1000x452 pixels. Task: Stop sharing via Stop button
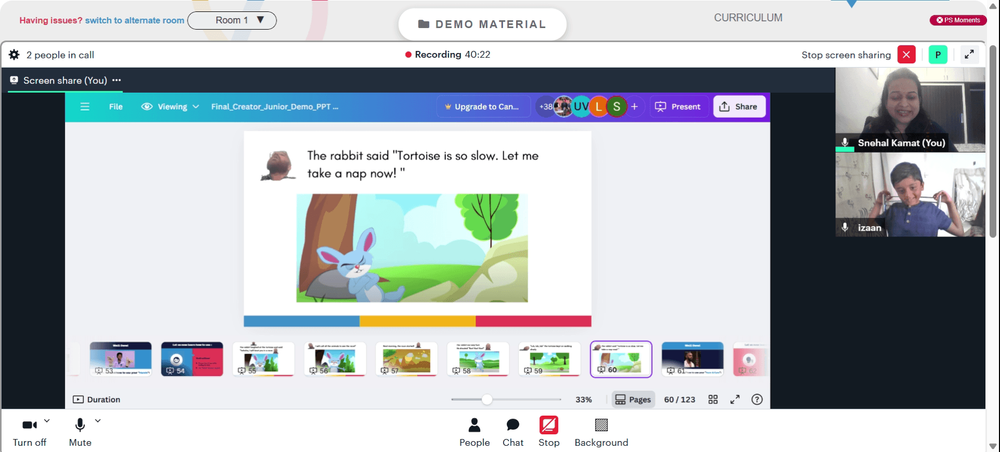[548, 432]
